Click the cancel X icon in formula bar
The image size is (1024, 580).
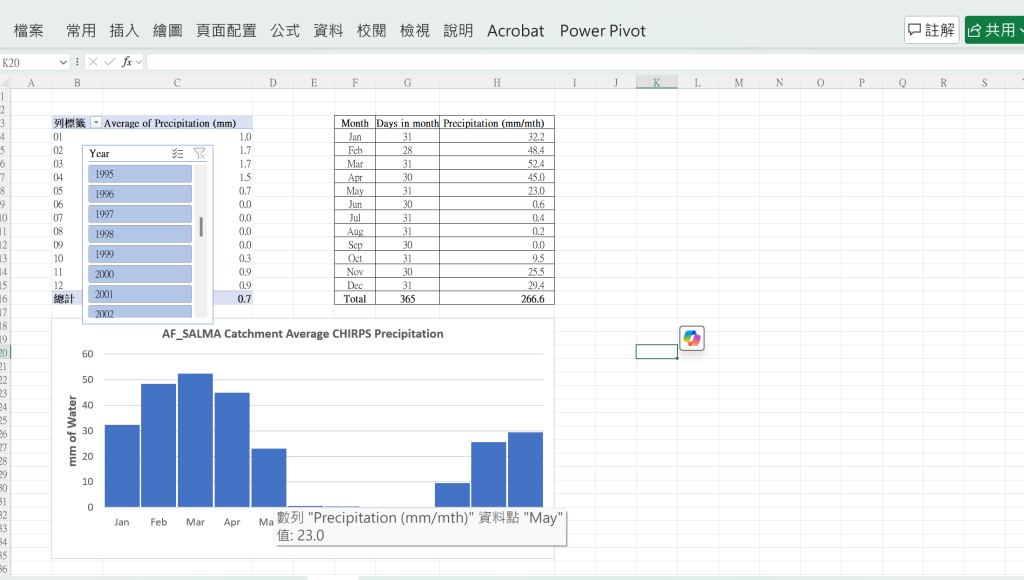tap(93, 62)
